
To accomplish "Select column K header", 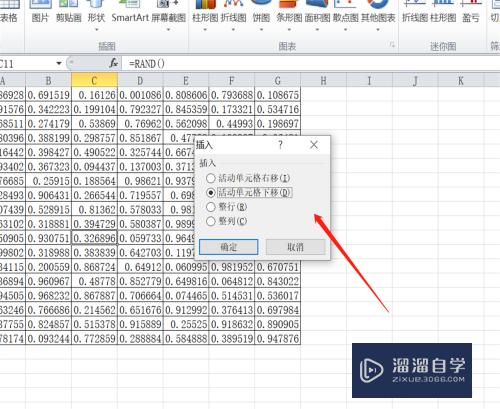I will pyautogui.click(x=461, y=81).
